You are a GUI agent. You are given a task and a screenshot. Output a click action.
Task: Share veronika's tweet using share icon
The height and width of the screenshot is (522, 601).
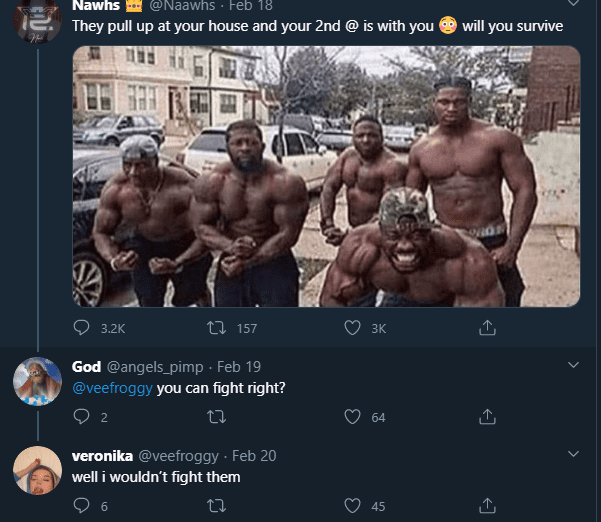pyautogui.click(x=487, y=506)
